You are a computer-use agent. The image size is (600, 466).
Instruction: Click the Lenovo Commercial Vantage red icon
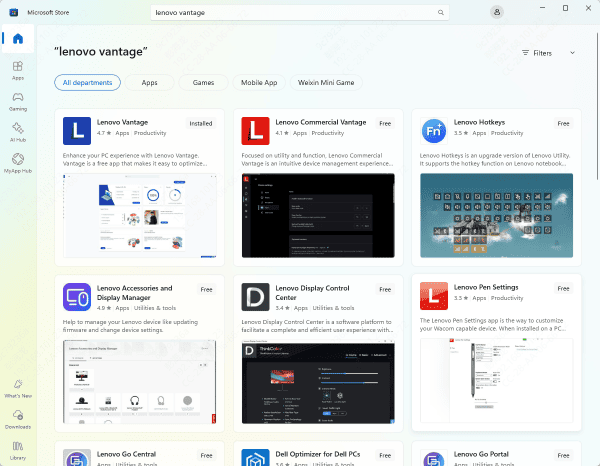pos(255,131)
